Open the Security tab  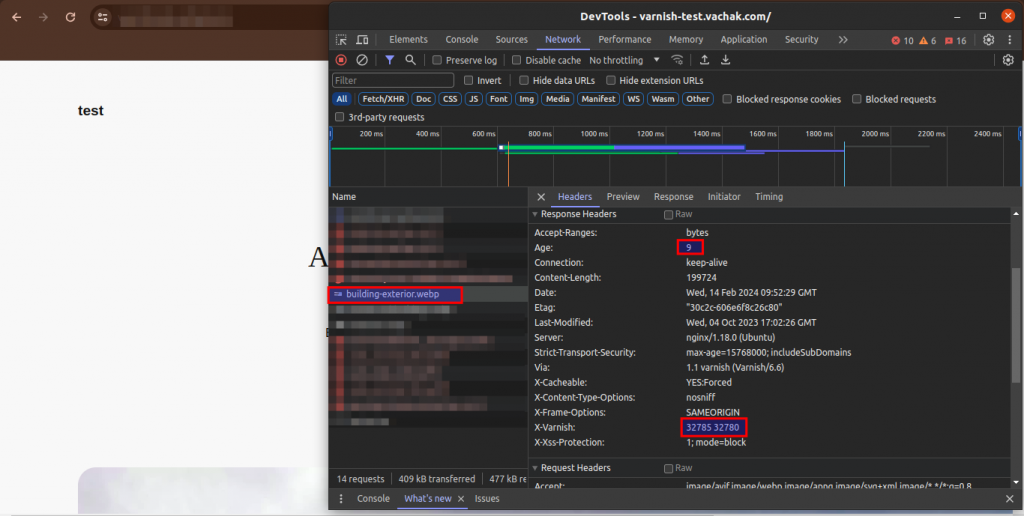801,40
